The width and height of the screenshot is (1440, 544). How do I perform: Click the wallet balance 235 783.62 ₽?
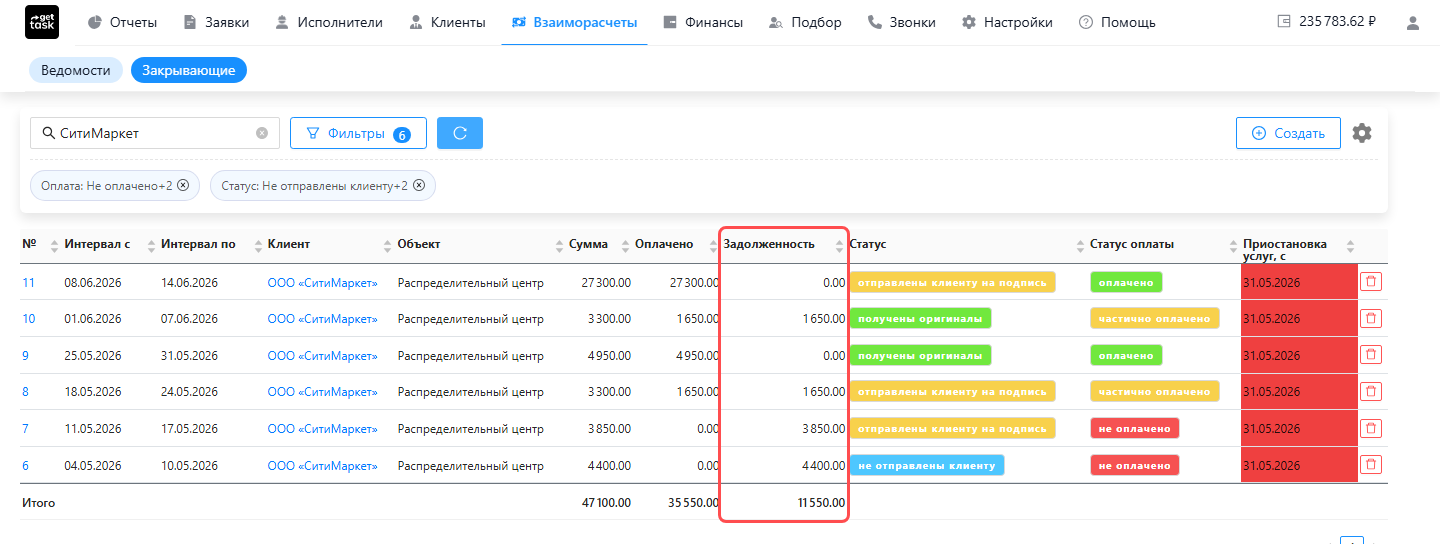tap(1326, 22)
